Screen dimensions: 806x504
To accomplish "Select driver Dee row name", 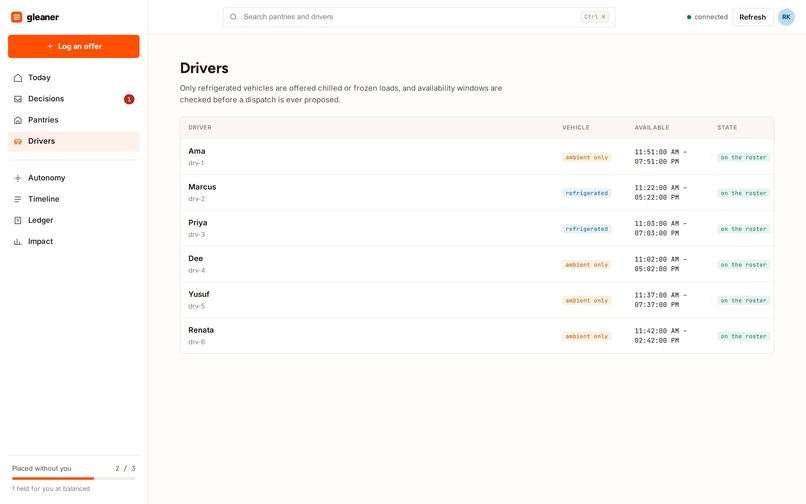I will point(195,259).
